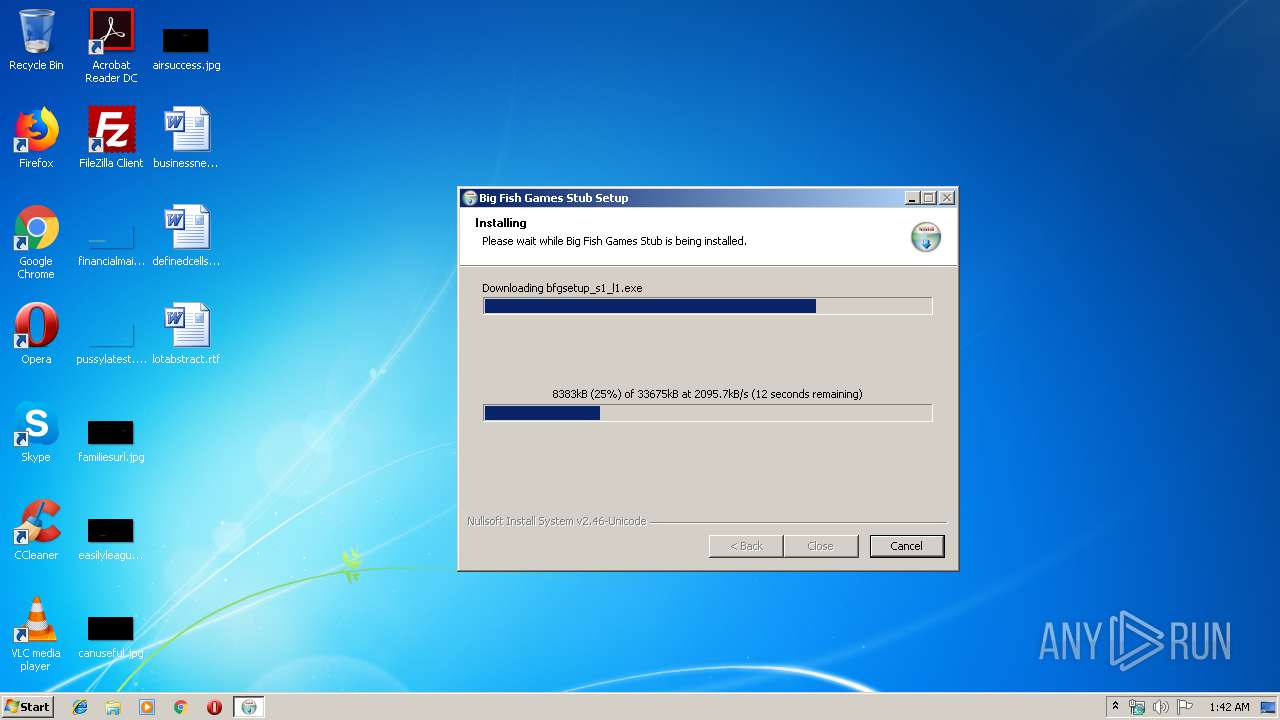Click 'Nullsoft Install System v2.46-Unicode' text
This screenshot has height=720, width=1280.
click(x=556, y=521)
